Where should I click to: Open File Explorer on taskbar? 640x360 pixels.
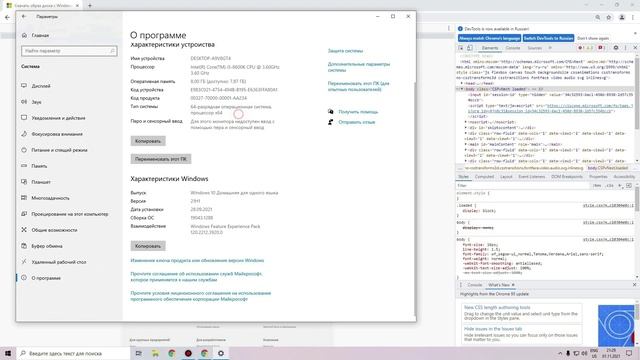(155, 353)
